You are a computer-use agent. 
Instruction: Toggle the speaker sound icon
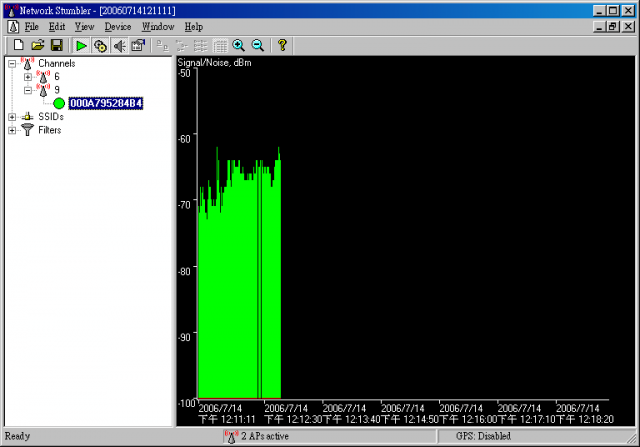119,46
